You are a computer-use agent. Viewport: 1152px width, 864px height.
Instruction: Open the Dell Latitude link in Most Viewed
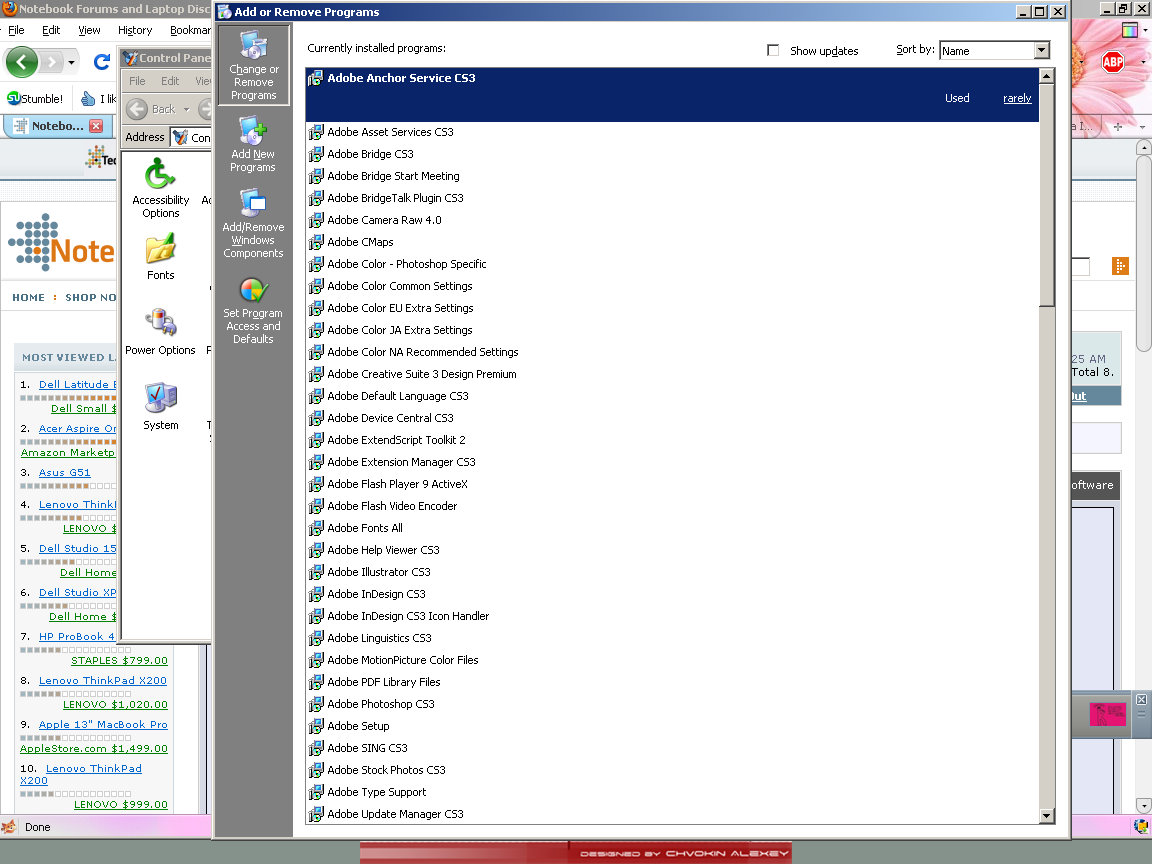tap(77, 384)
